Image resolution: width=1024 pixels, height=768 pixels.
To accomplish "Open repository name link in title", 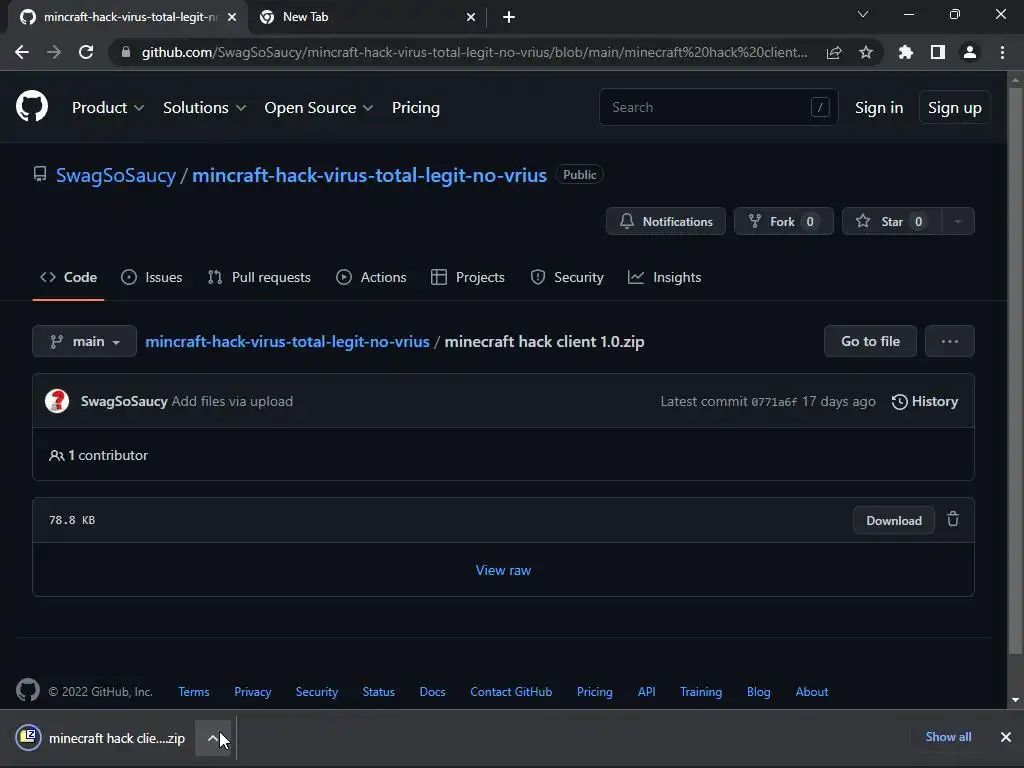I will 369,175.
